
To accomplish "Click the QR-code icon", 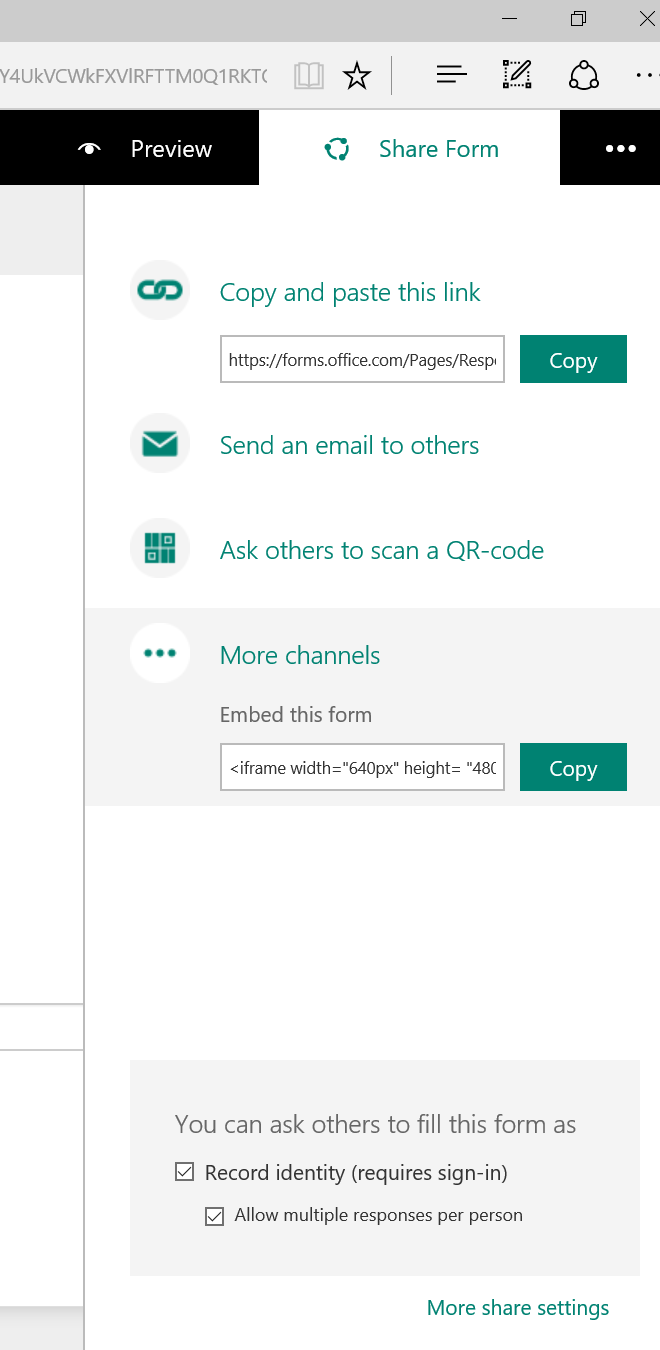I will tap(160, 548).
